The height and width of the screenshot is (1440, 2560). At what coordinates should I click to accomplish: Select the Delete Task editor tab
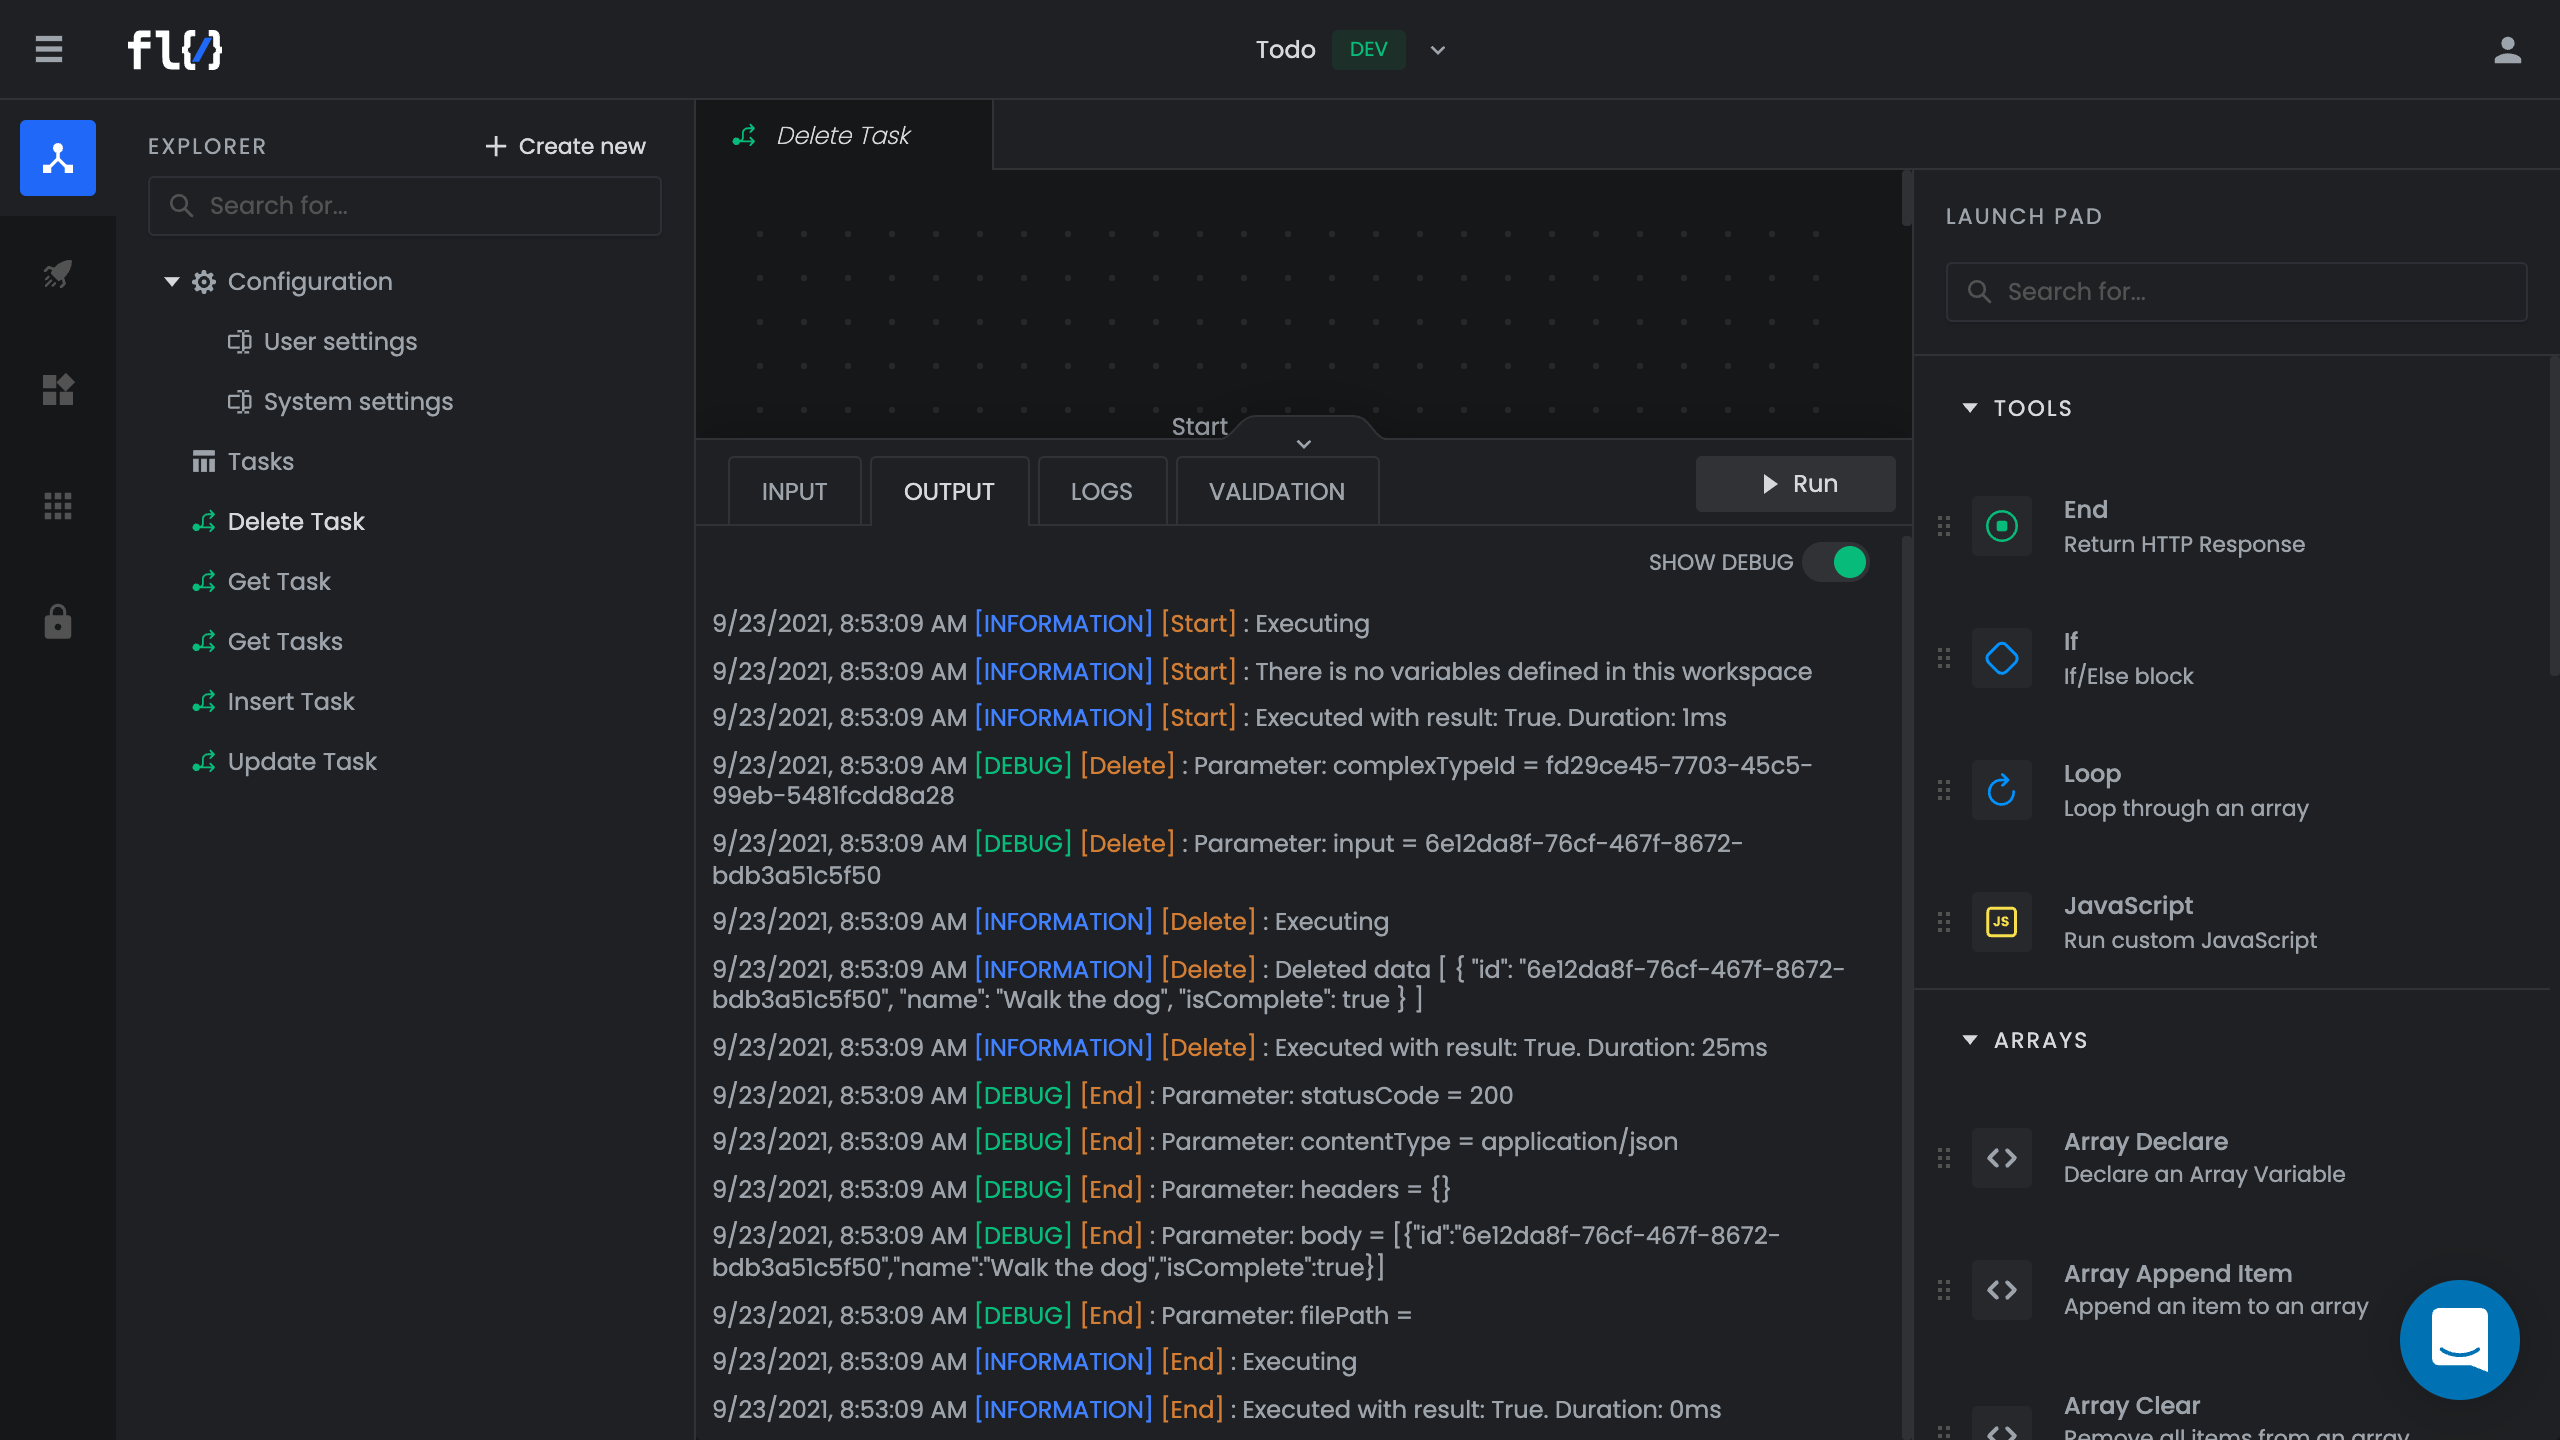tap(843, 135)
